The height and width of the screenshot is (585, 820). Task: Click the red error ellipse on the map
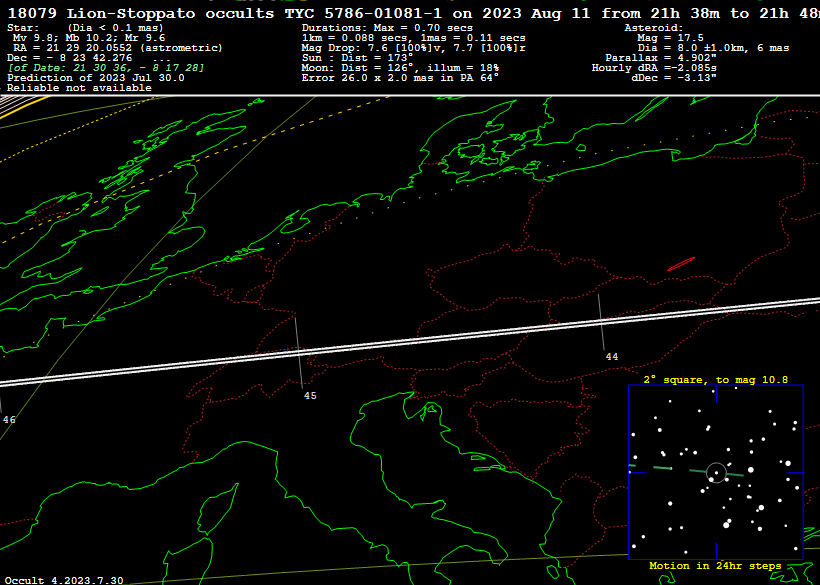(681, 264)
